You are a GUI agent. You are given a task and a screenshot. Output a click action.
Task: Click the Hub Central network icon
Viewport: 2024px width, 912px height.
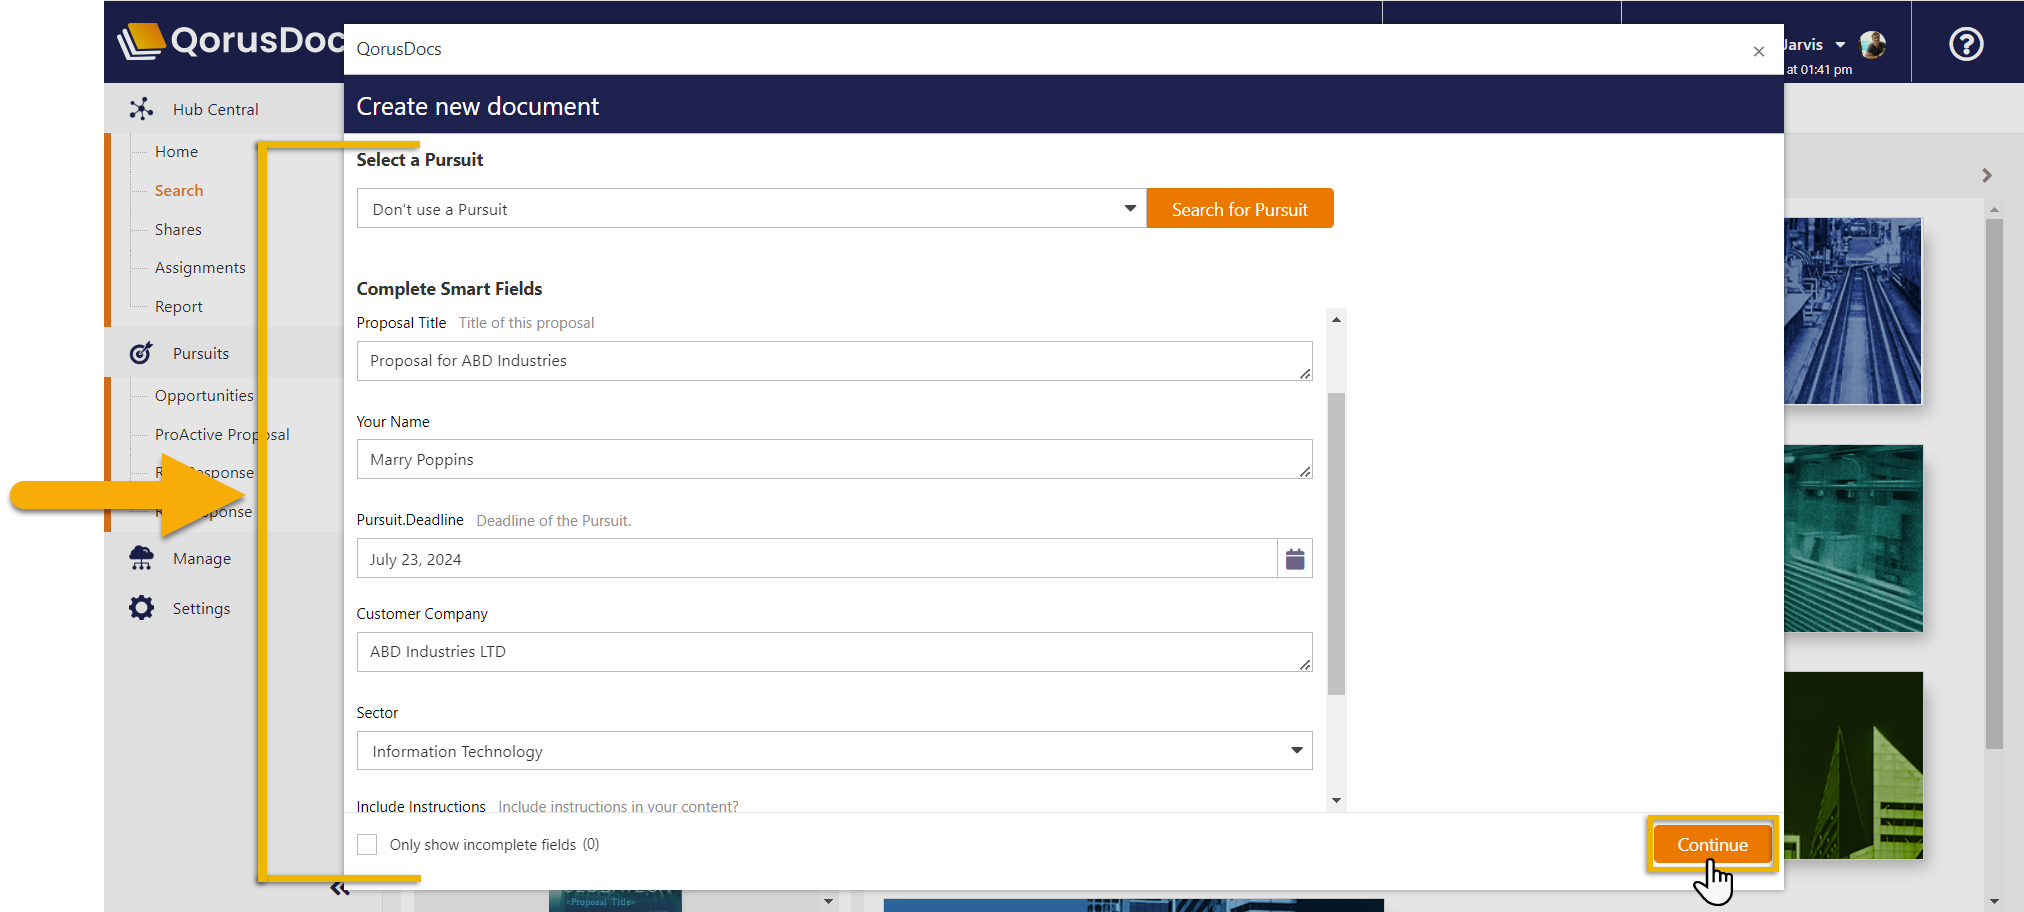(x=141, y=109)
